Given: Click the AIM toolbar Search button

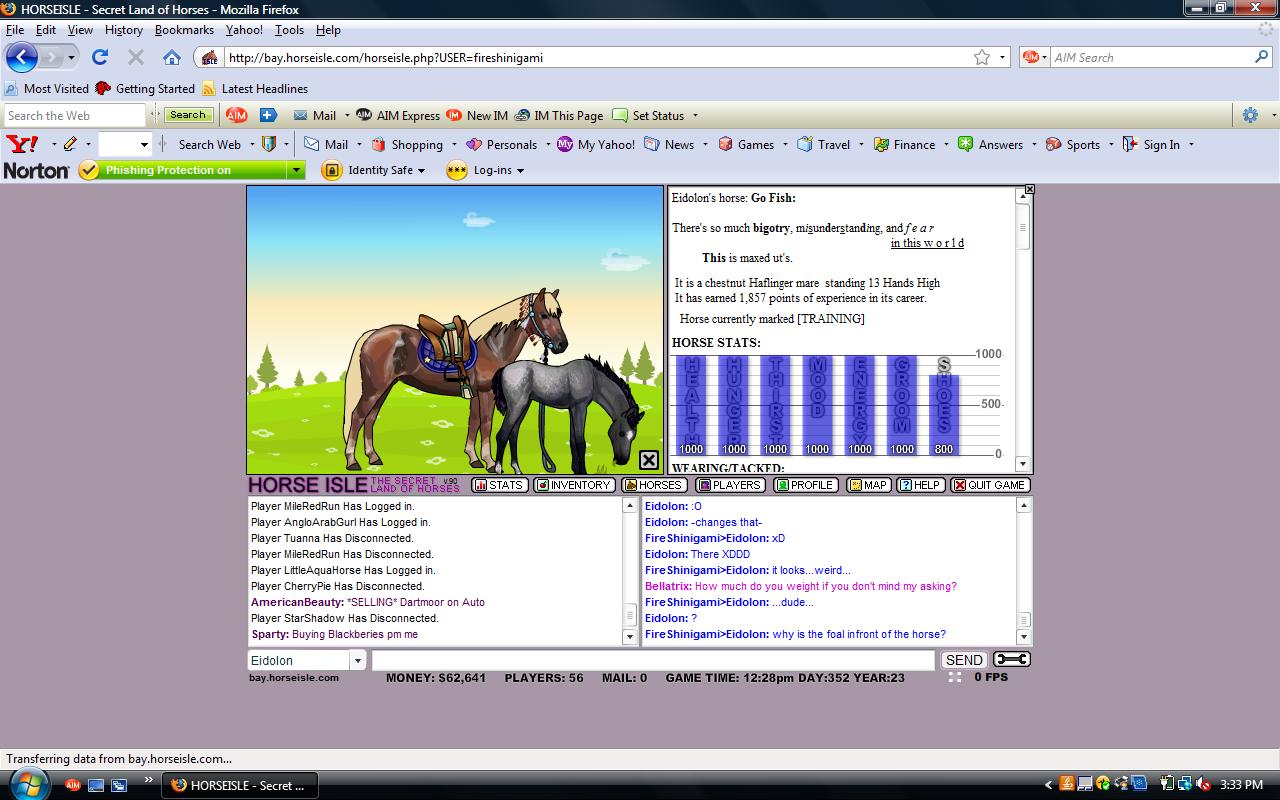Looking at the screenshot, I should [187, 115].
